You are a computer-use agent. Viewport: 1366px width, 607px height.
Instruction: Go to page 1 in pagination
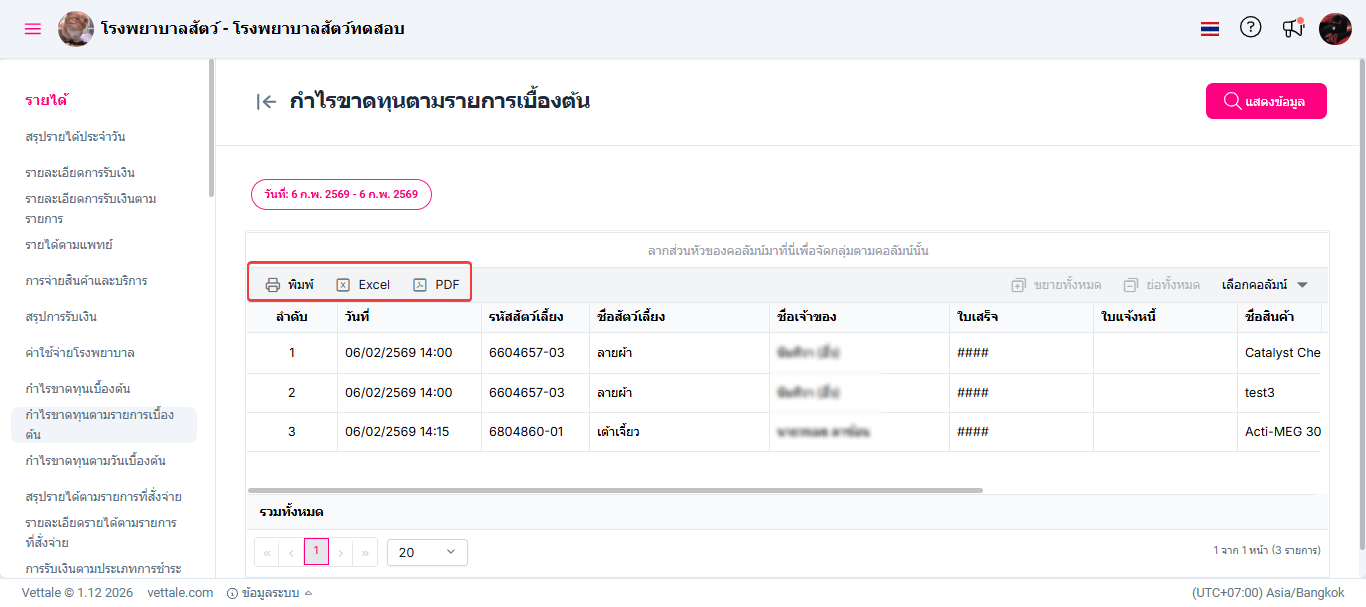pos(316,552)
